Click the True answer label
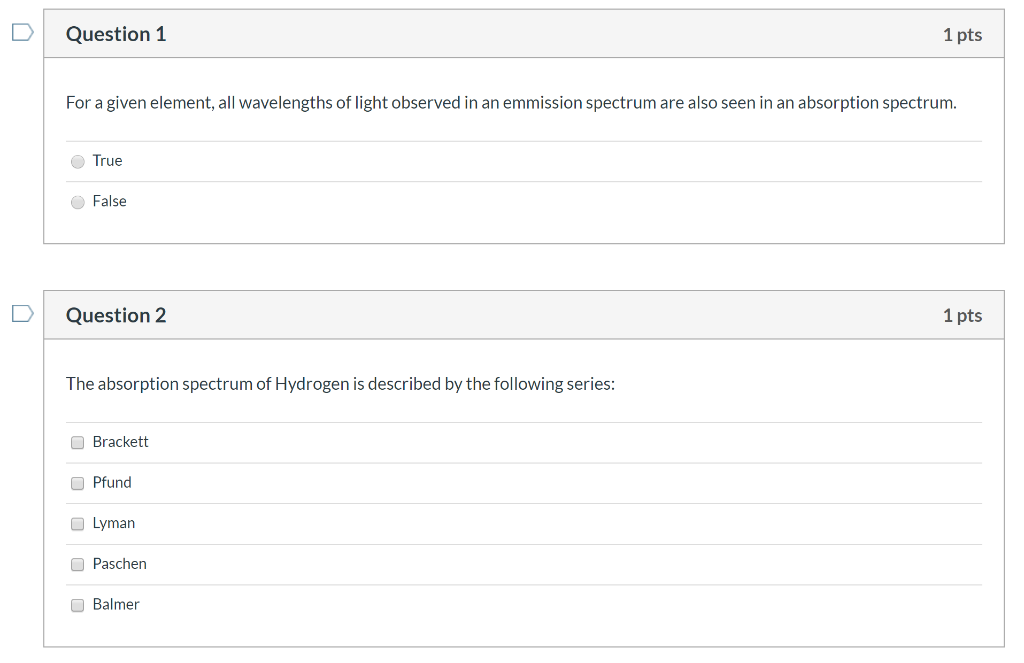1024x663 pixels. pos(106,160)
